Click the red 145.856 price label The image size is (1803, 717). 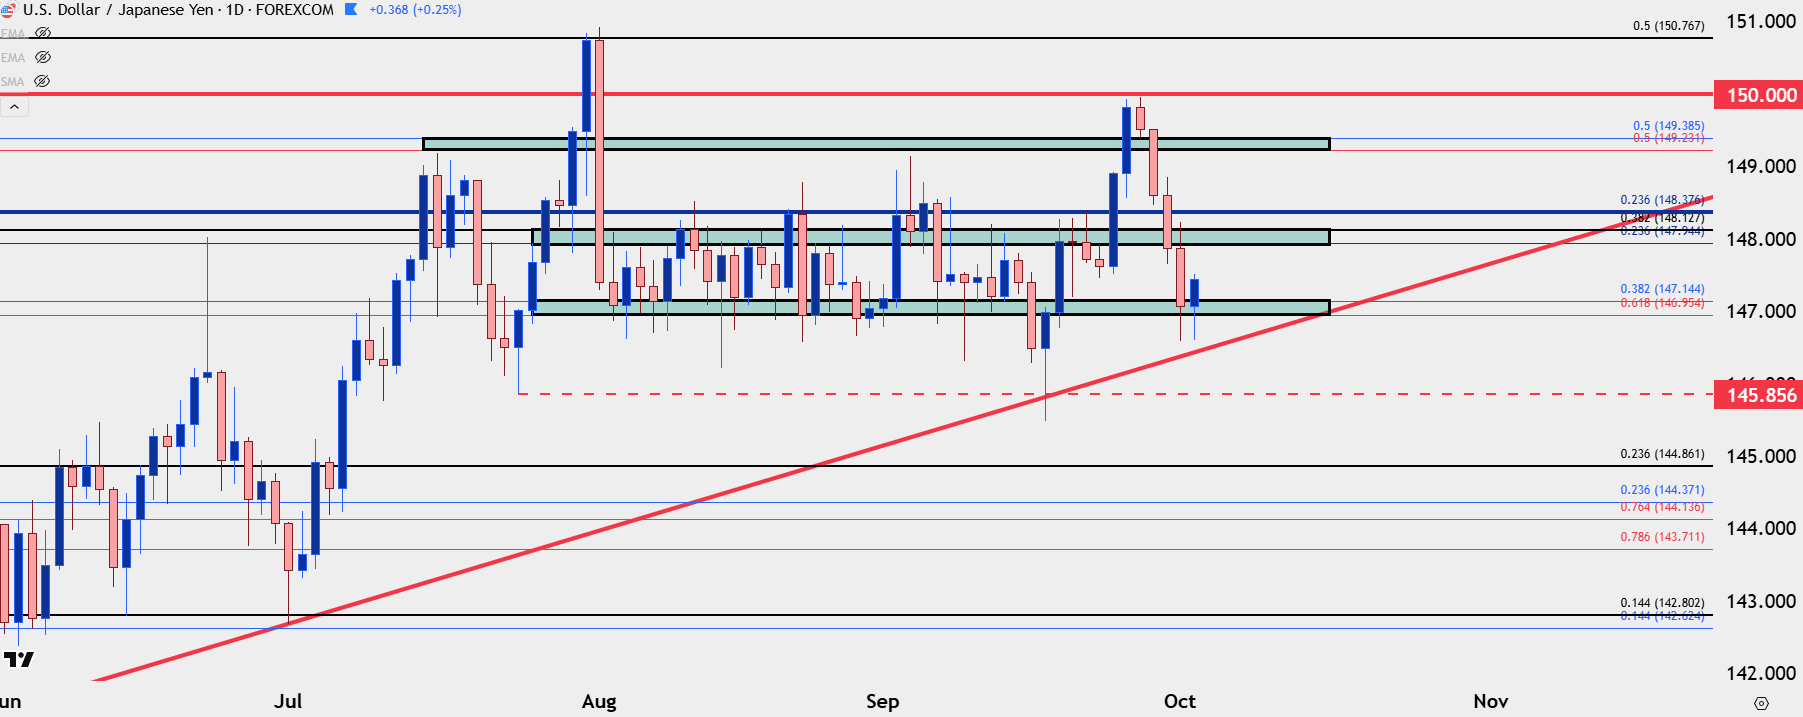pyautogui.click(x=1761, y=395)
